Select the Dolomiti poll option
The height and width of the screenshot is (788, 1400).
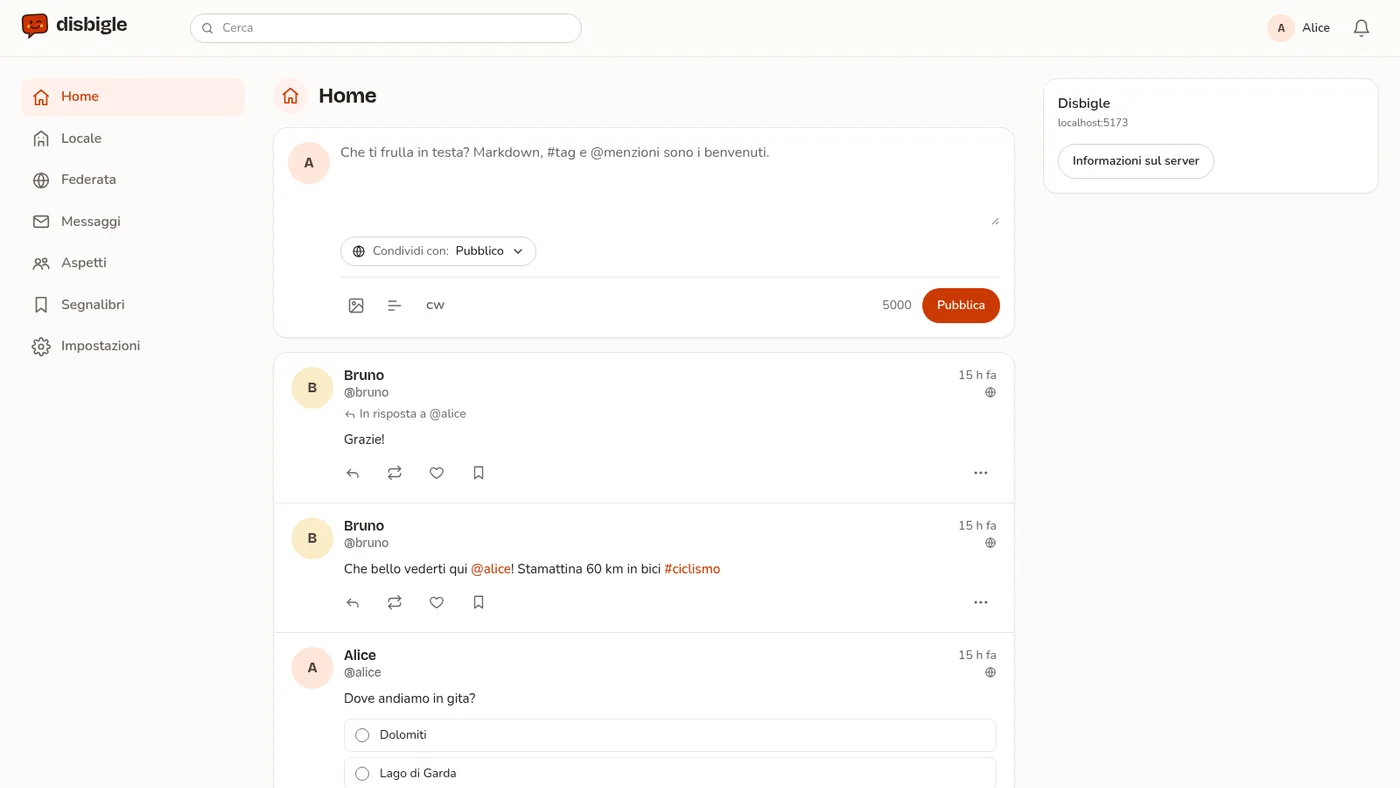click(670, 735)
